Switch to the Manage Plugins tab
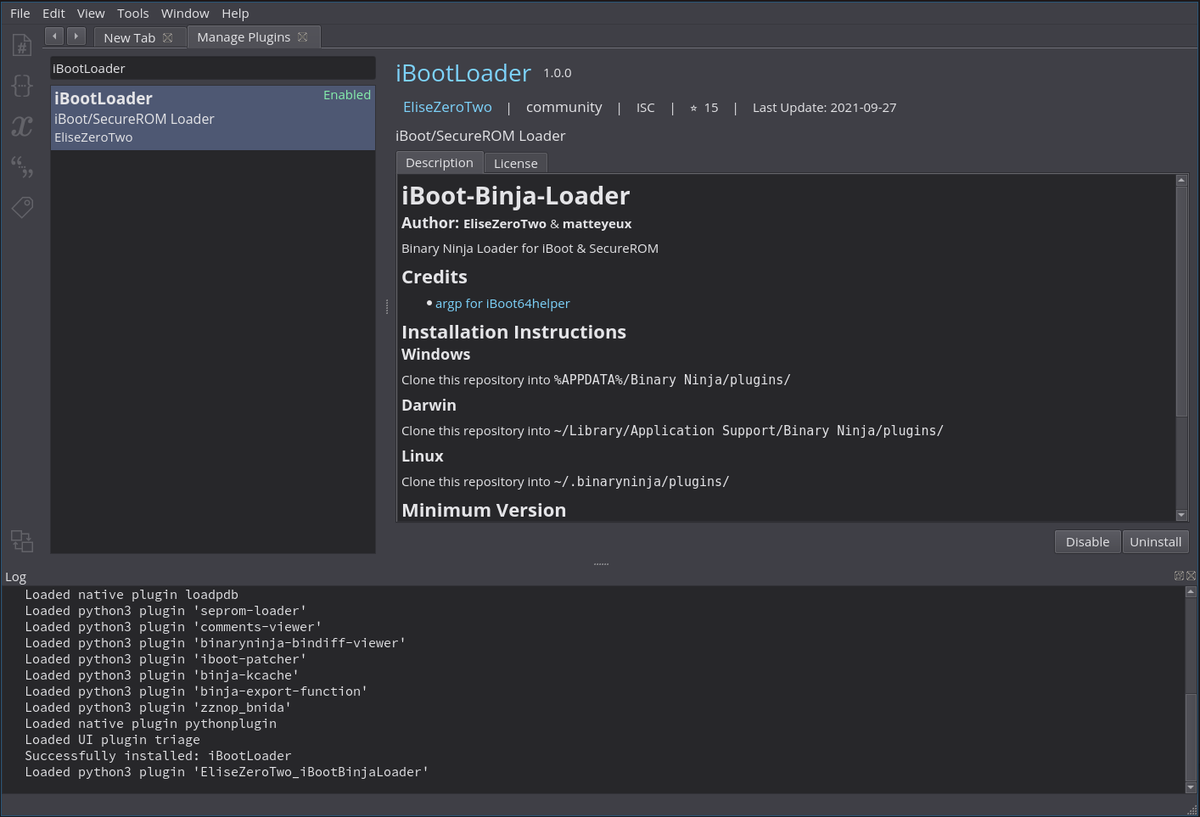 tap(253, 37)
